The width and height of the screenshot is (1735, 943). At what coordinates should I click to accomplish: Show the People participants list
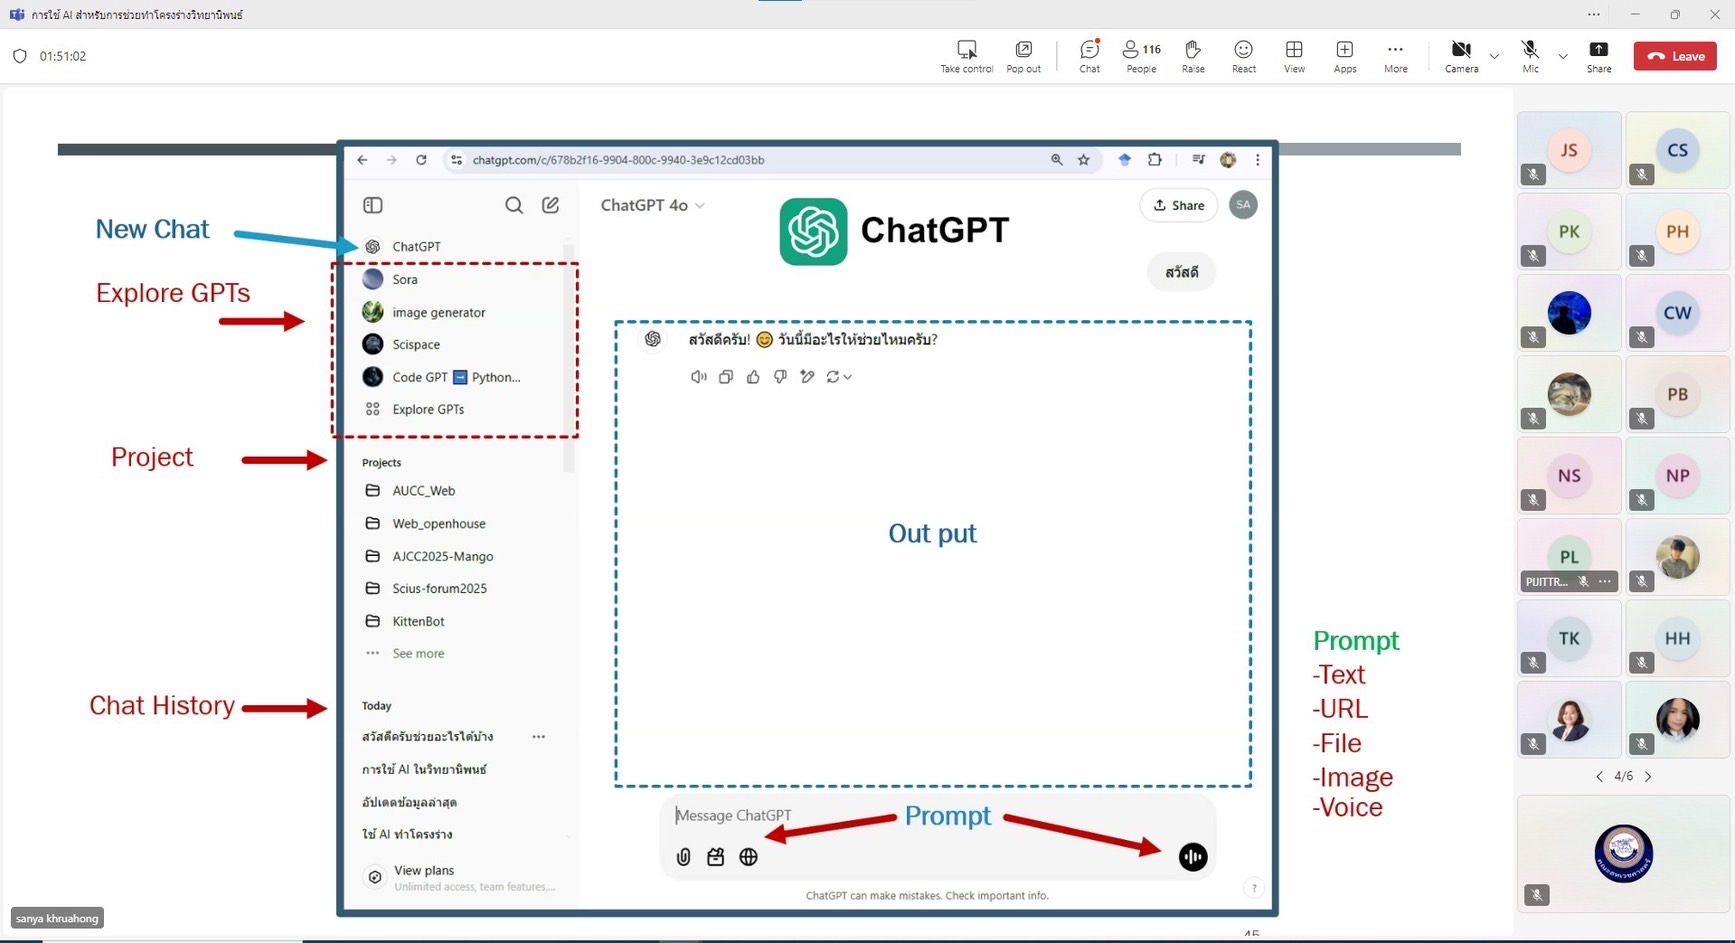pos(1141,56)
